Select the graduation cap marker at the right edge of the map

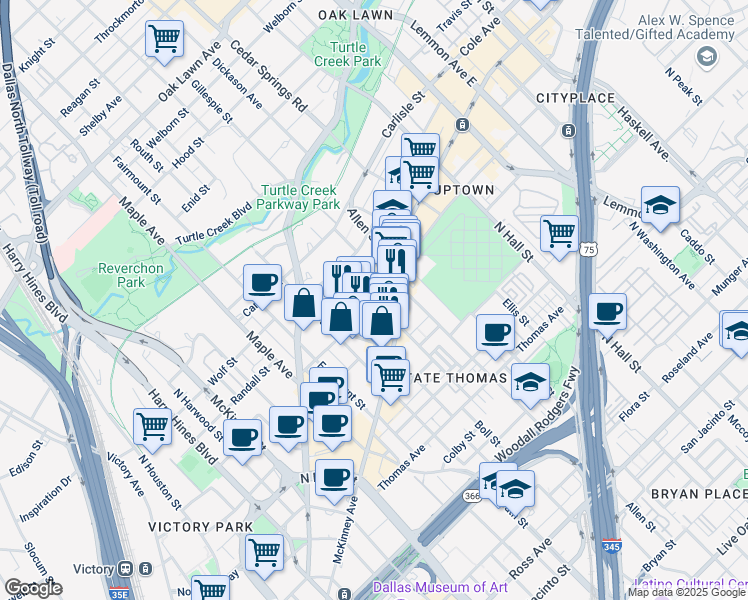click(736, 332)
